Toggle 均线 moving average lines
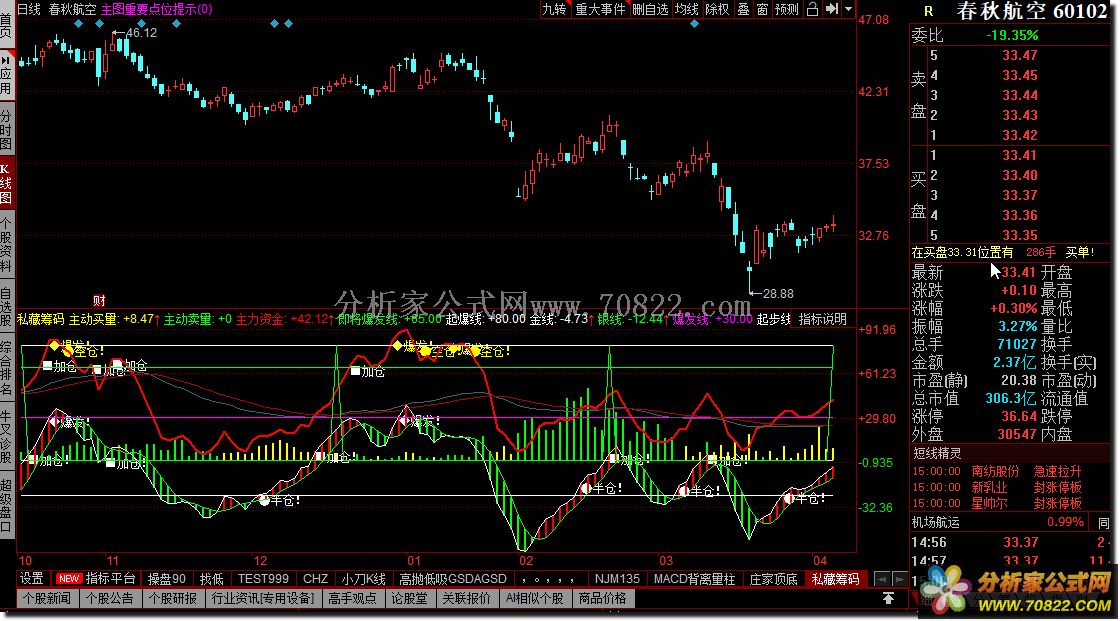 [687, 9]
